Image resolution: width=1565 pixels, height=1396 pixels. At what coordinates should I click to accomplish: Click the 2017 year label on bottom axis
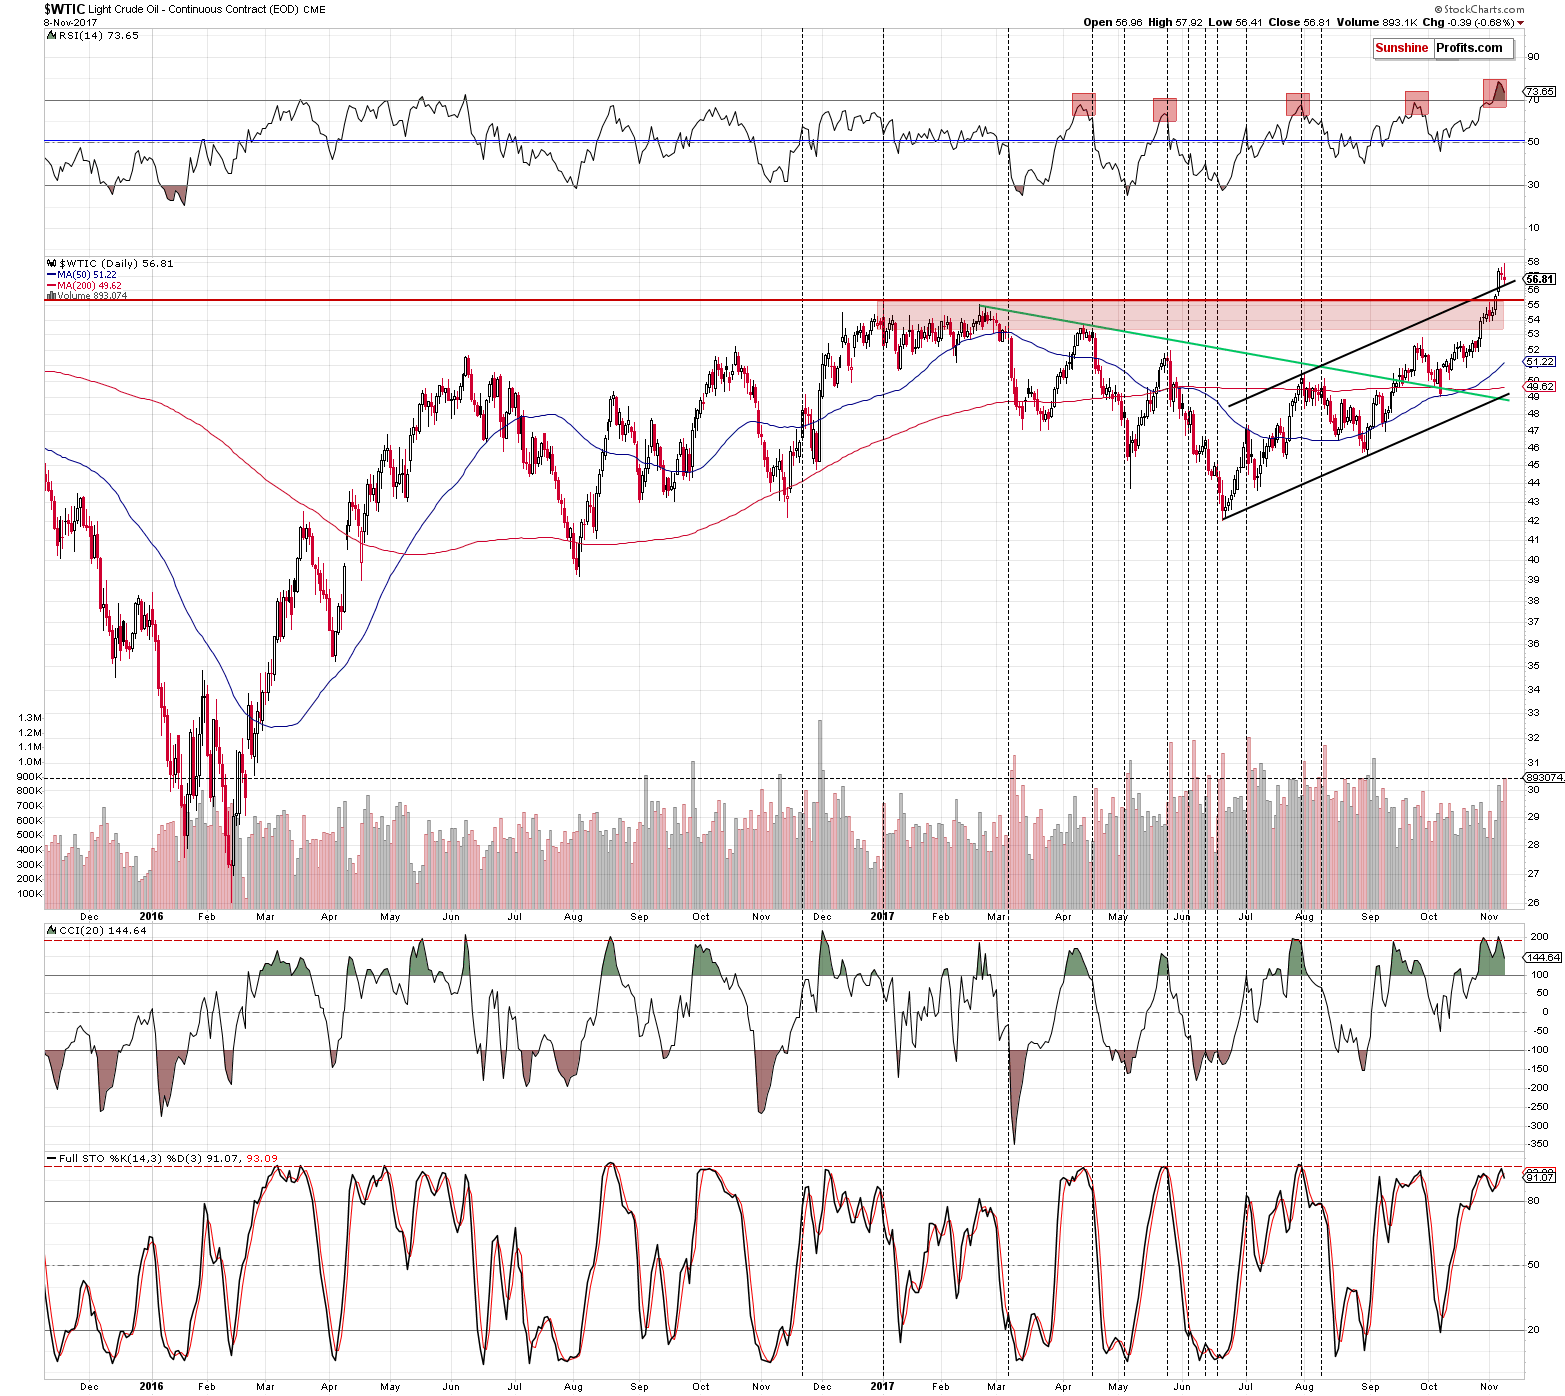[x=882, y=1386]
